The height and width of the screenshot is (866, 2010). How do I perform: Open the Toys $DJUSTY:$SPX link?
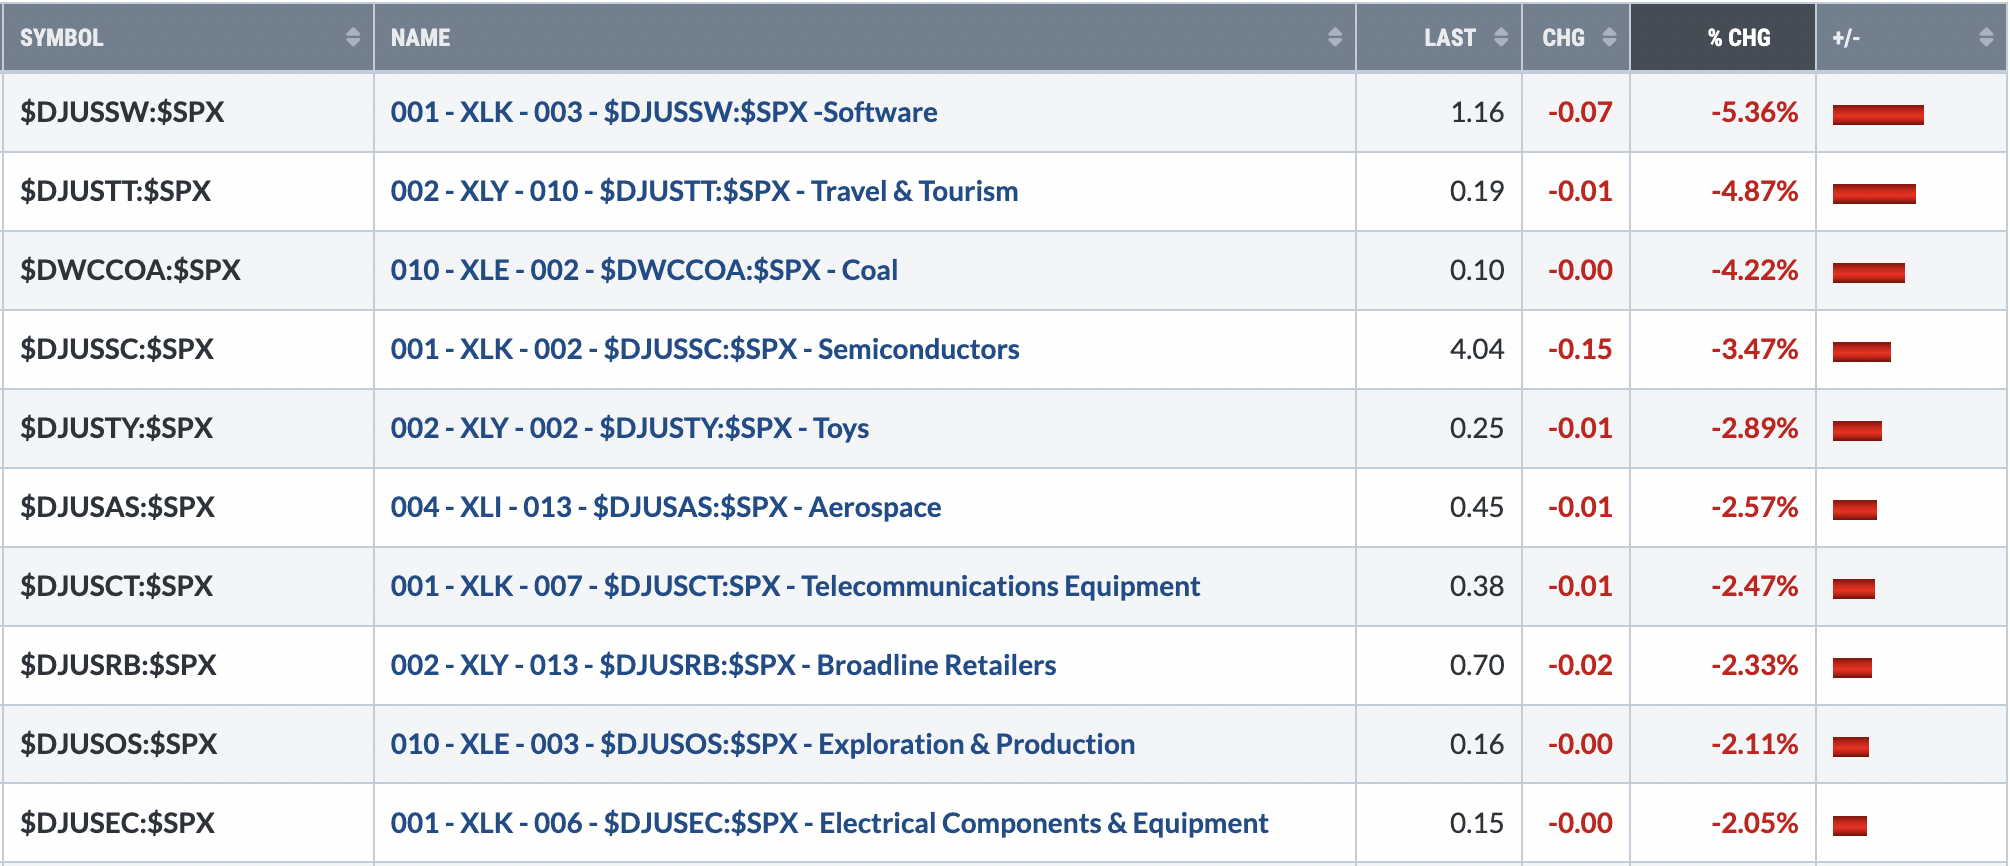click(630, 428)
